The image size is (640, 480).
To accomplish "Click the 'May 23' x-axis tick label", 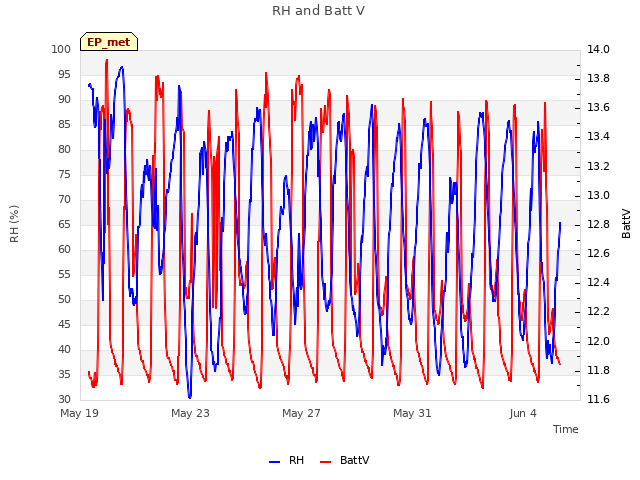I will pos(190,413).
